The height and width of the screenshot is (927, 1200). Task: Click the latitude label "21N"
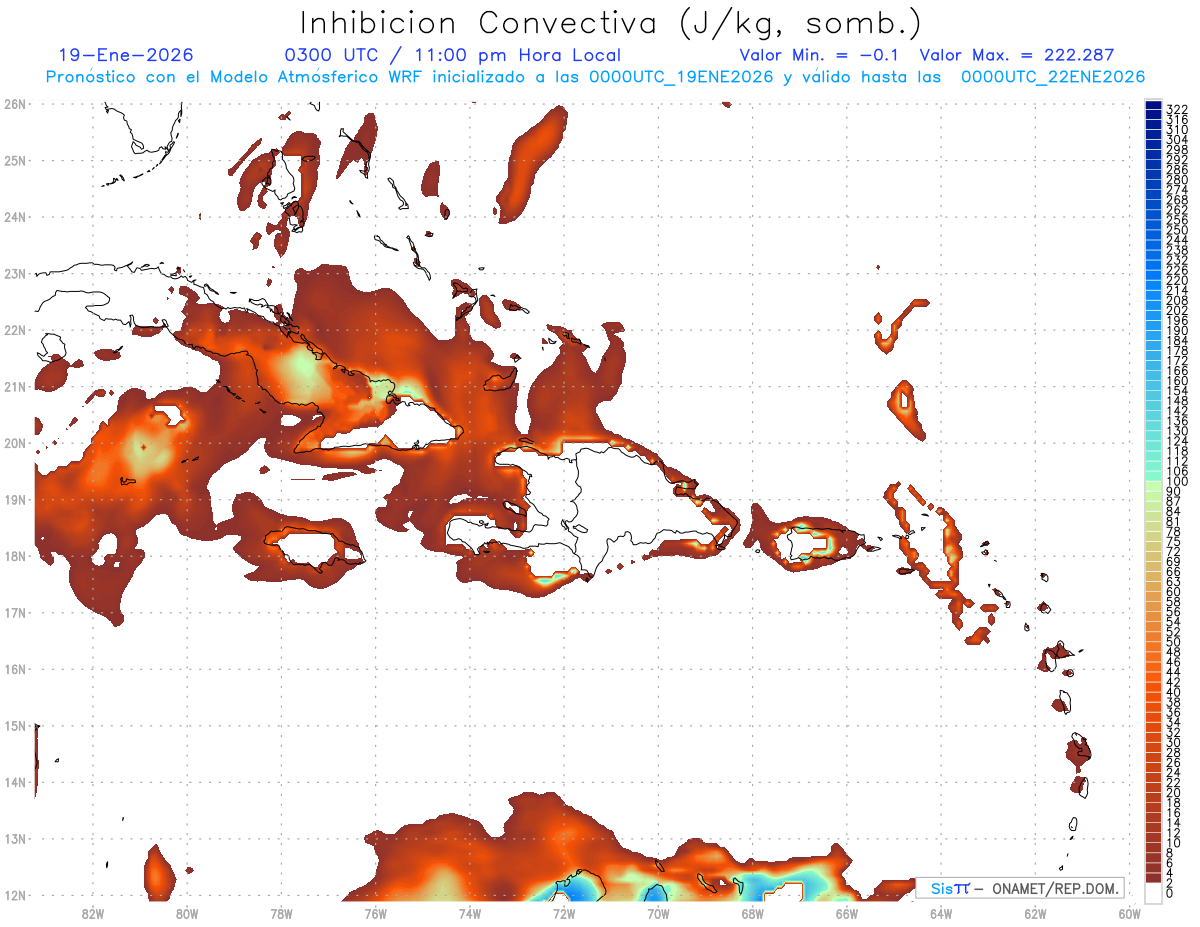click(14, 386)
